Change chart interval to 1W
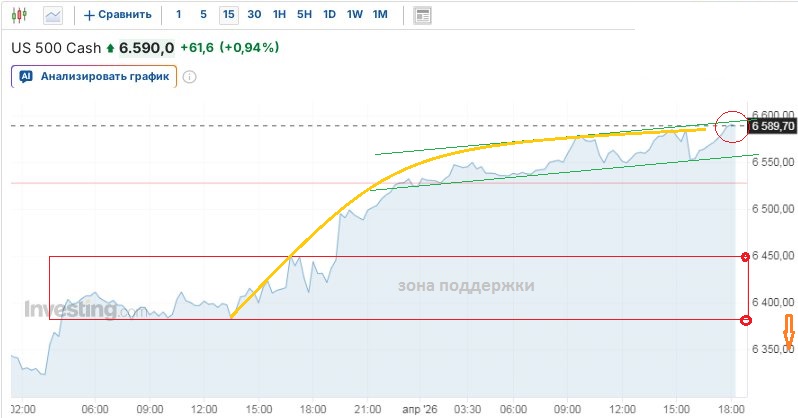This screenshot has height=418, width=798. point(354,15)
